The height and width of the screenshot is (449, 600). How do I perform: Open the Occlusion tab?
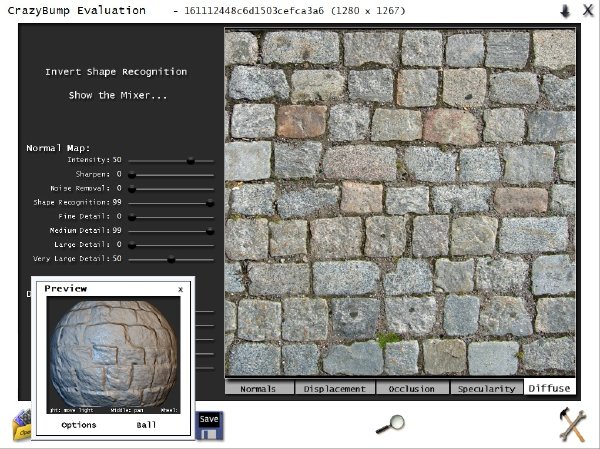[x=412, y=388]
